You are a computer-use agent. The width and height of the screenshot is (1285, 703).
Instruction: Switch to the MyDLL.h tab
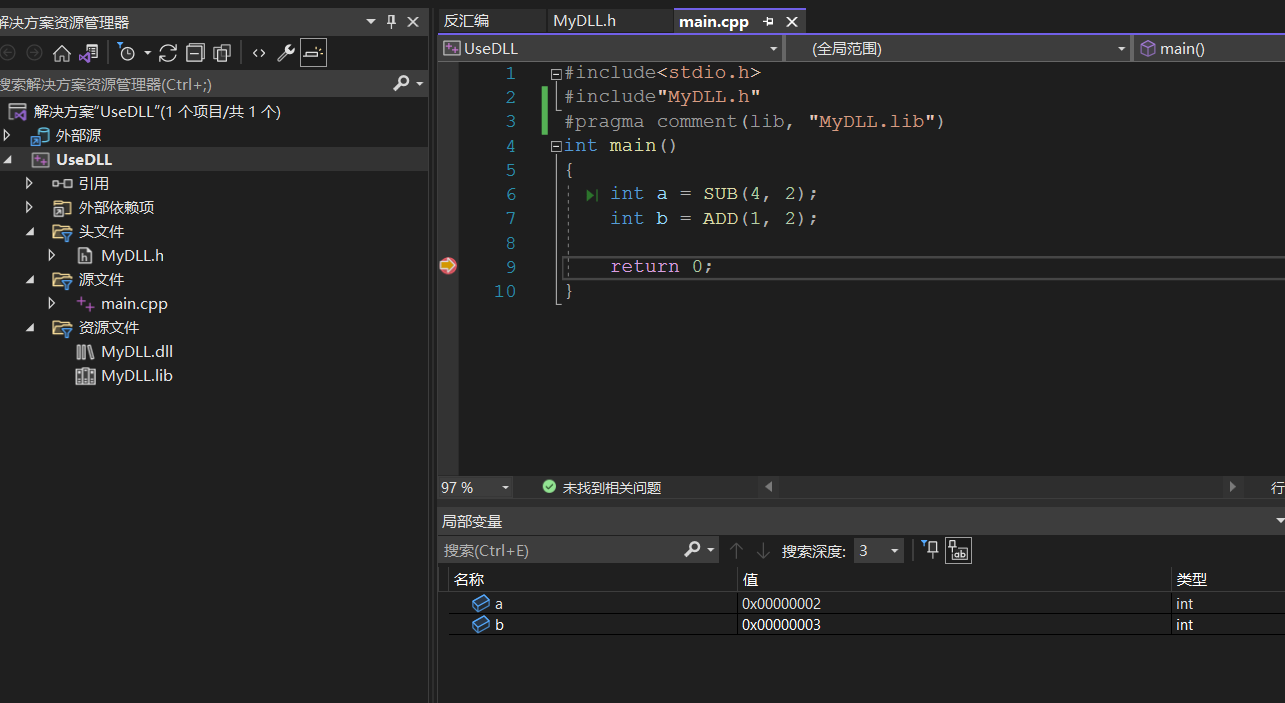583,21
